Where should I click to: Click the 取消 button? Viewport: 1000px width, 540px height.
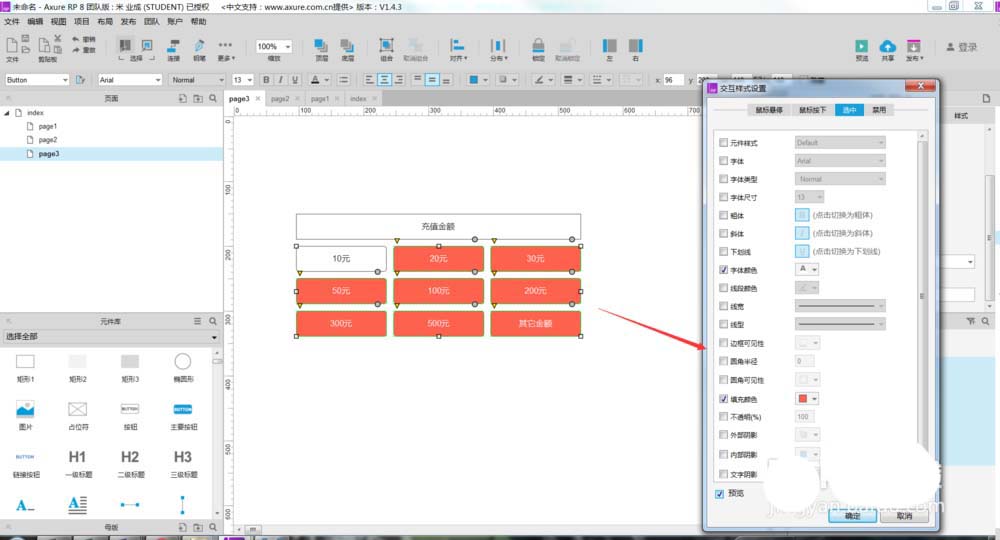click(x=904, y=516)
